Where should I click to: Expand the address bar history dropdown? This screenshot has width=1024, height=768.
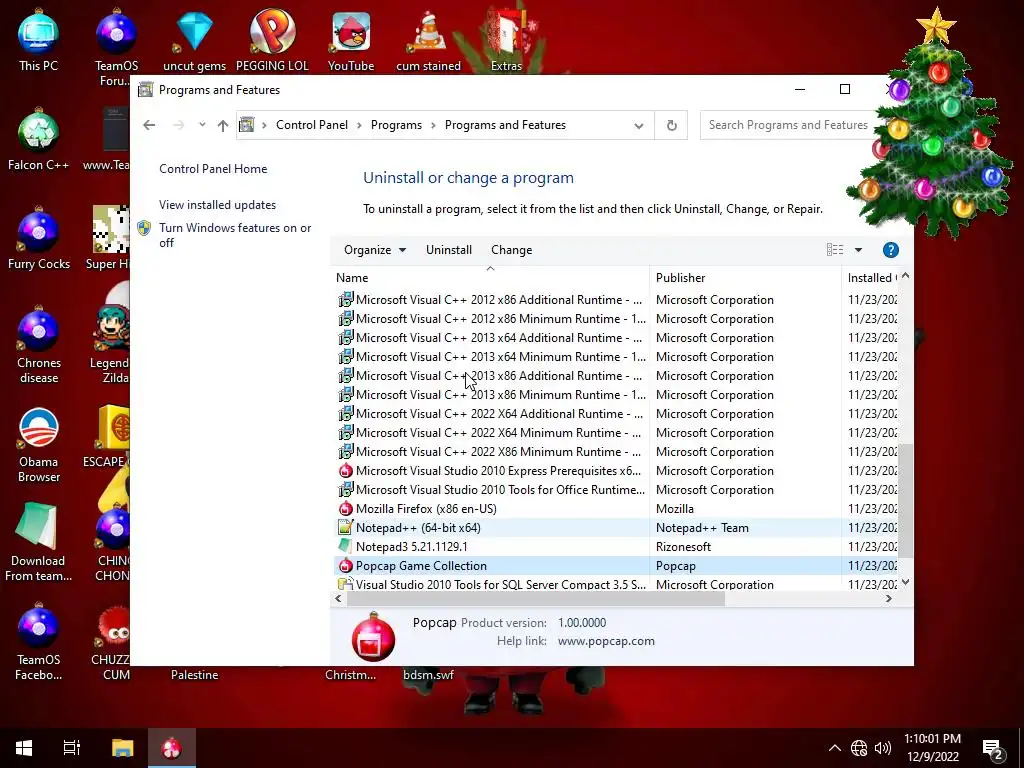pyautogui.click(x=639, y=125)
